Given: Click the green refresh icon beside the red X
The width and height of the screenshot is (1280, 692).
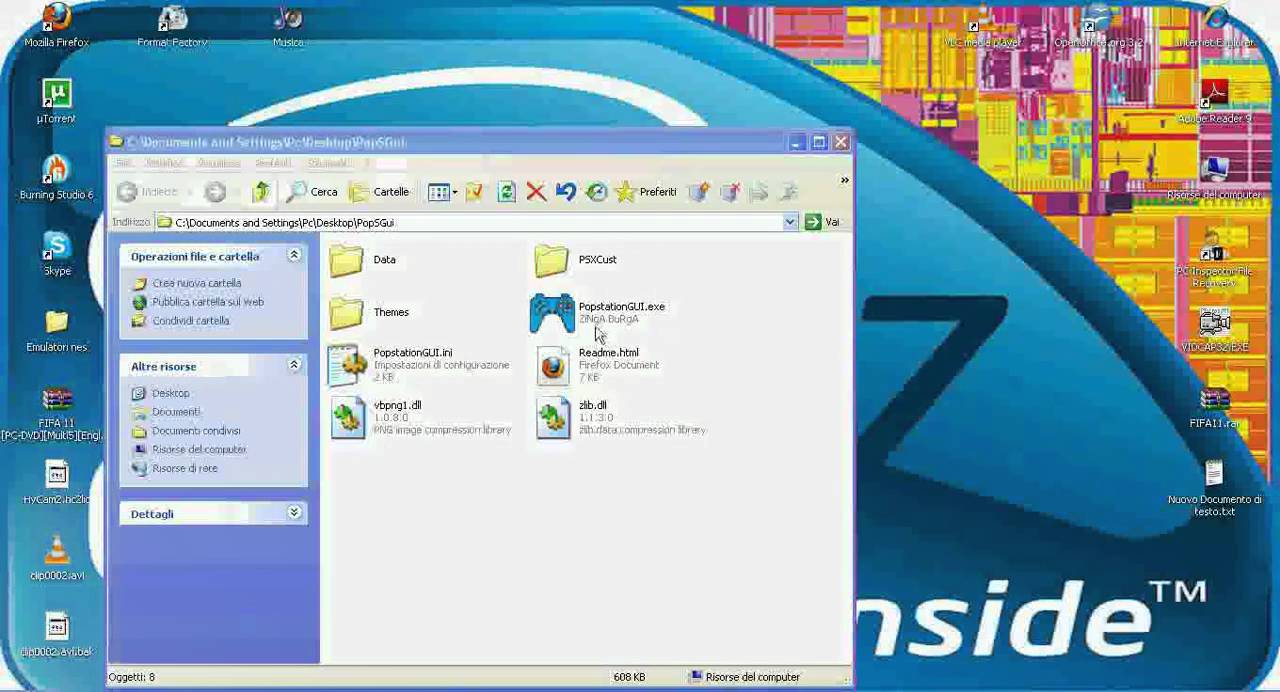Looking at the screenshot, I should (506, 192).
